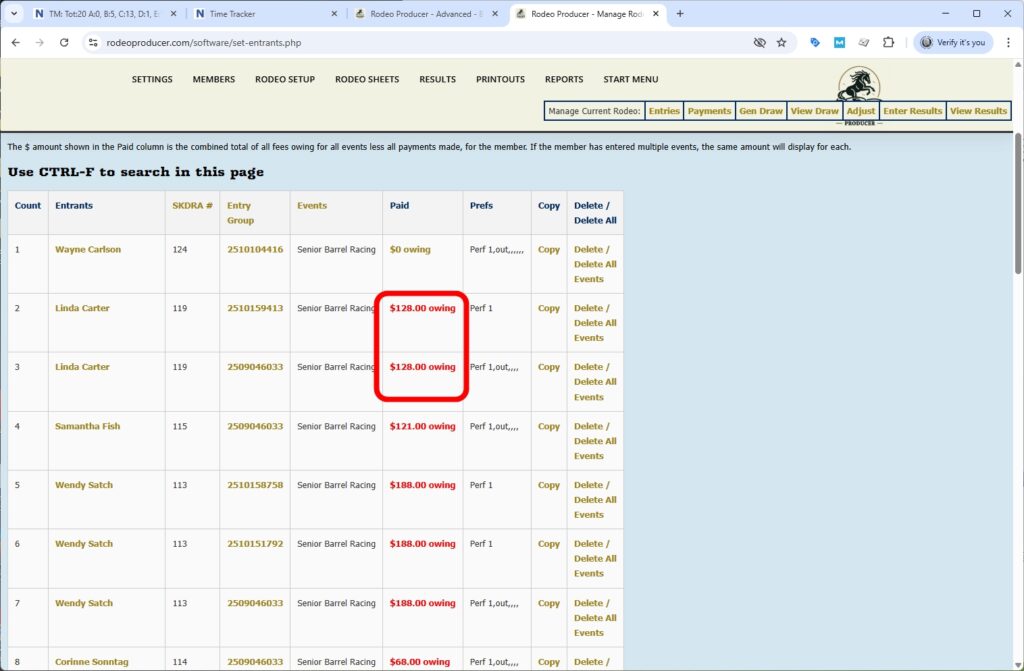Open a new browser tab with plus icon
The height and width of the screenshot is (671, 1024).
(x=680, y=14)
